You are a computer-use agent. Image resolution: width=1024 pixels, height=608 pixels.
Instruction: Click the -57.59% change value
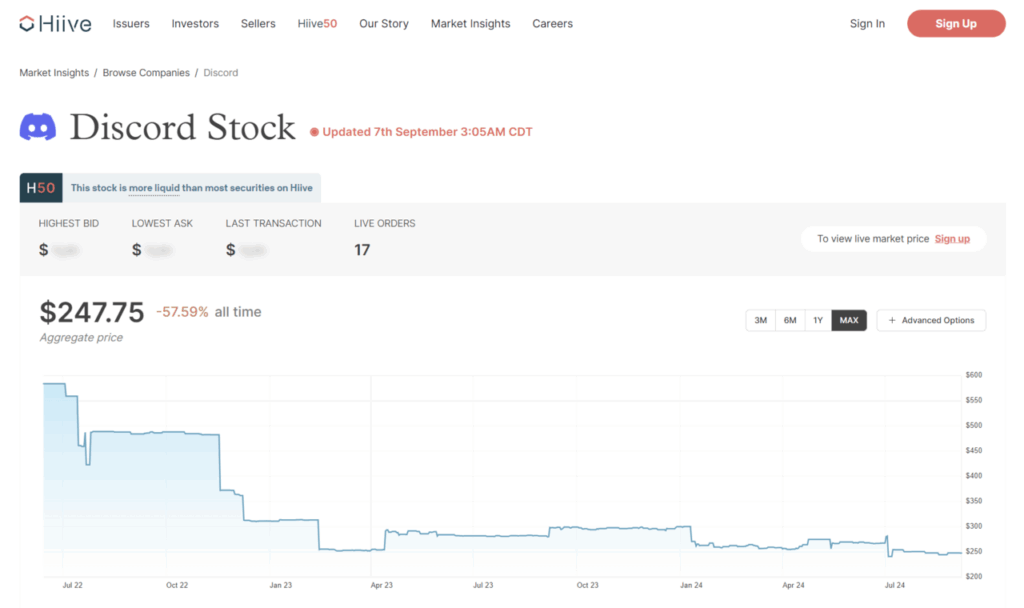(182, 312)
